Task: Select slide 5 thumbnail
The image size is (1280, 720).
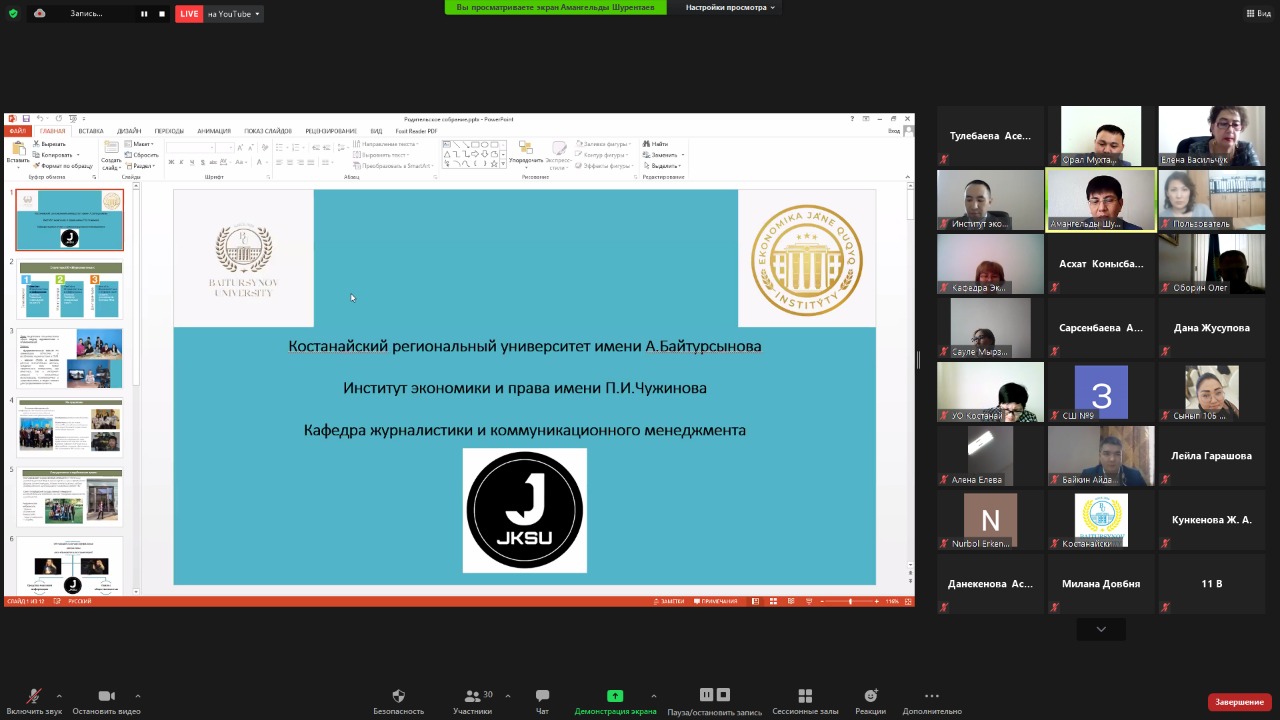Action: click(70, 497)
